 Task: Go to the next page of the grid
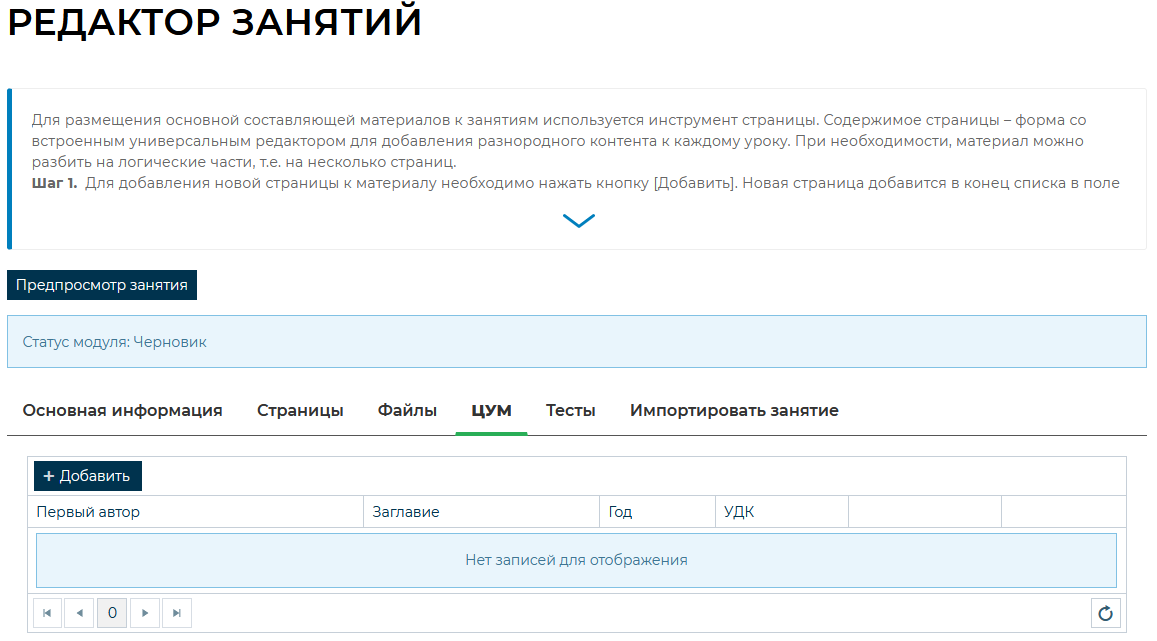[x=145, y=613]
